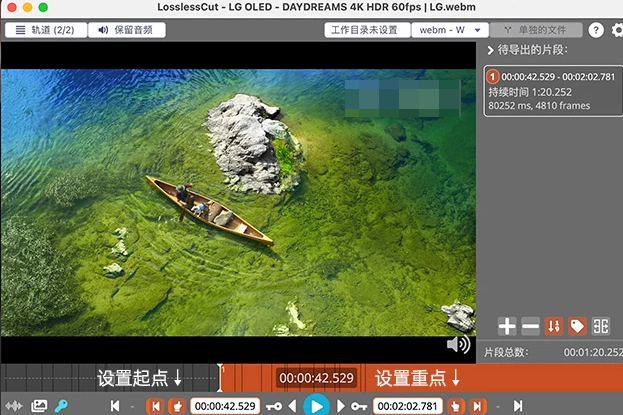Click the video preview of the canoe
The height and width of the screenshot is (415, 623).
[238, 203]
